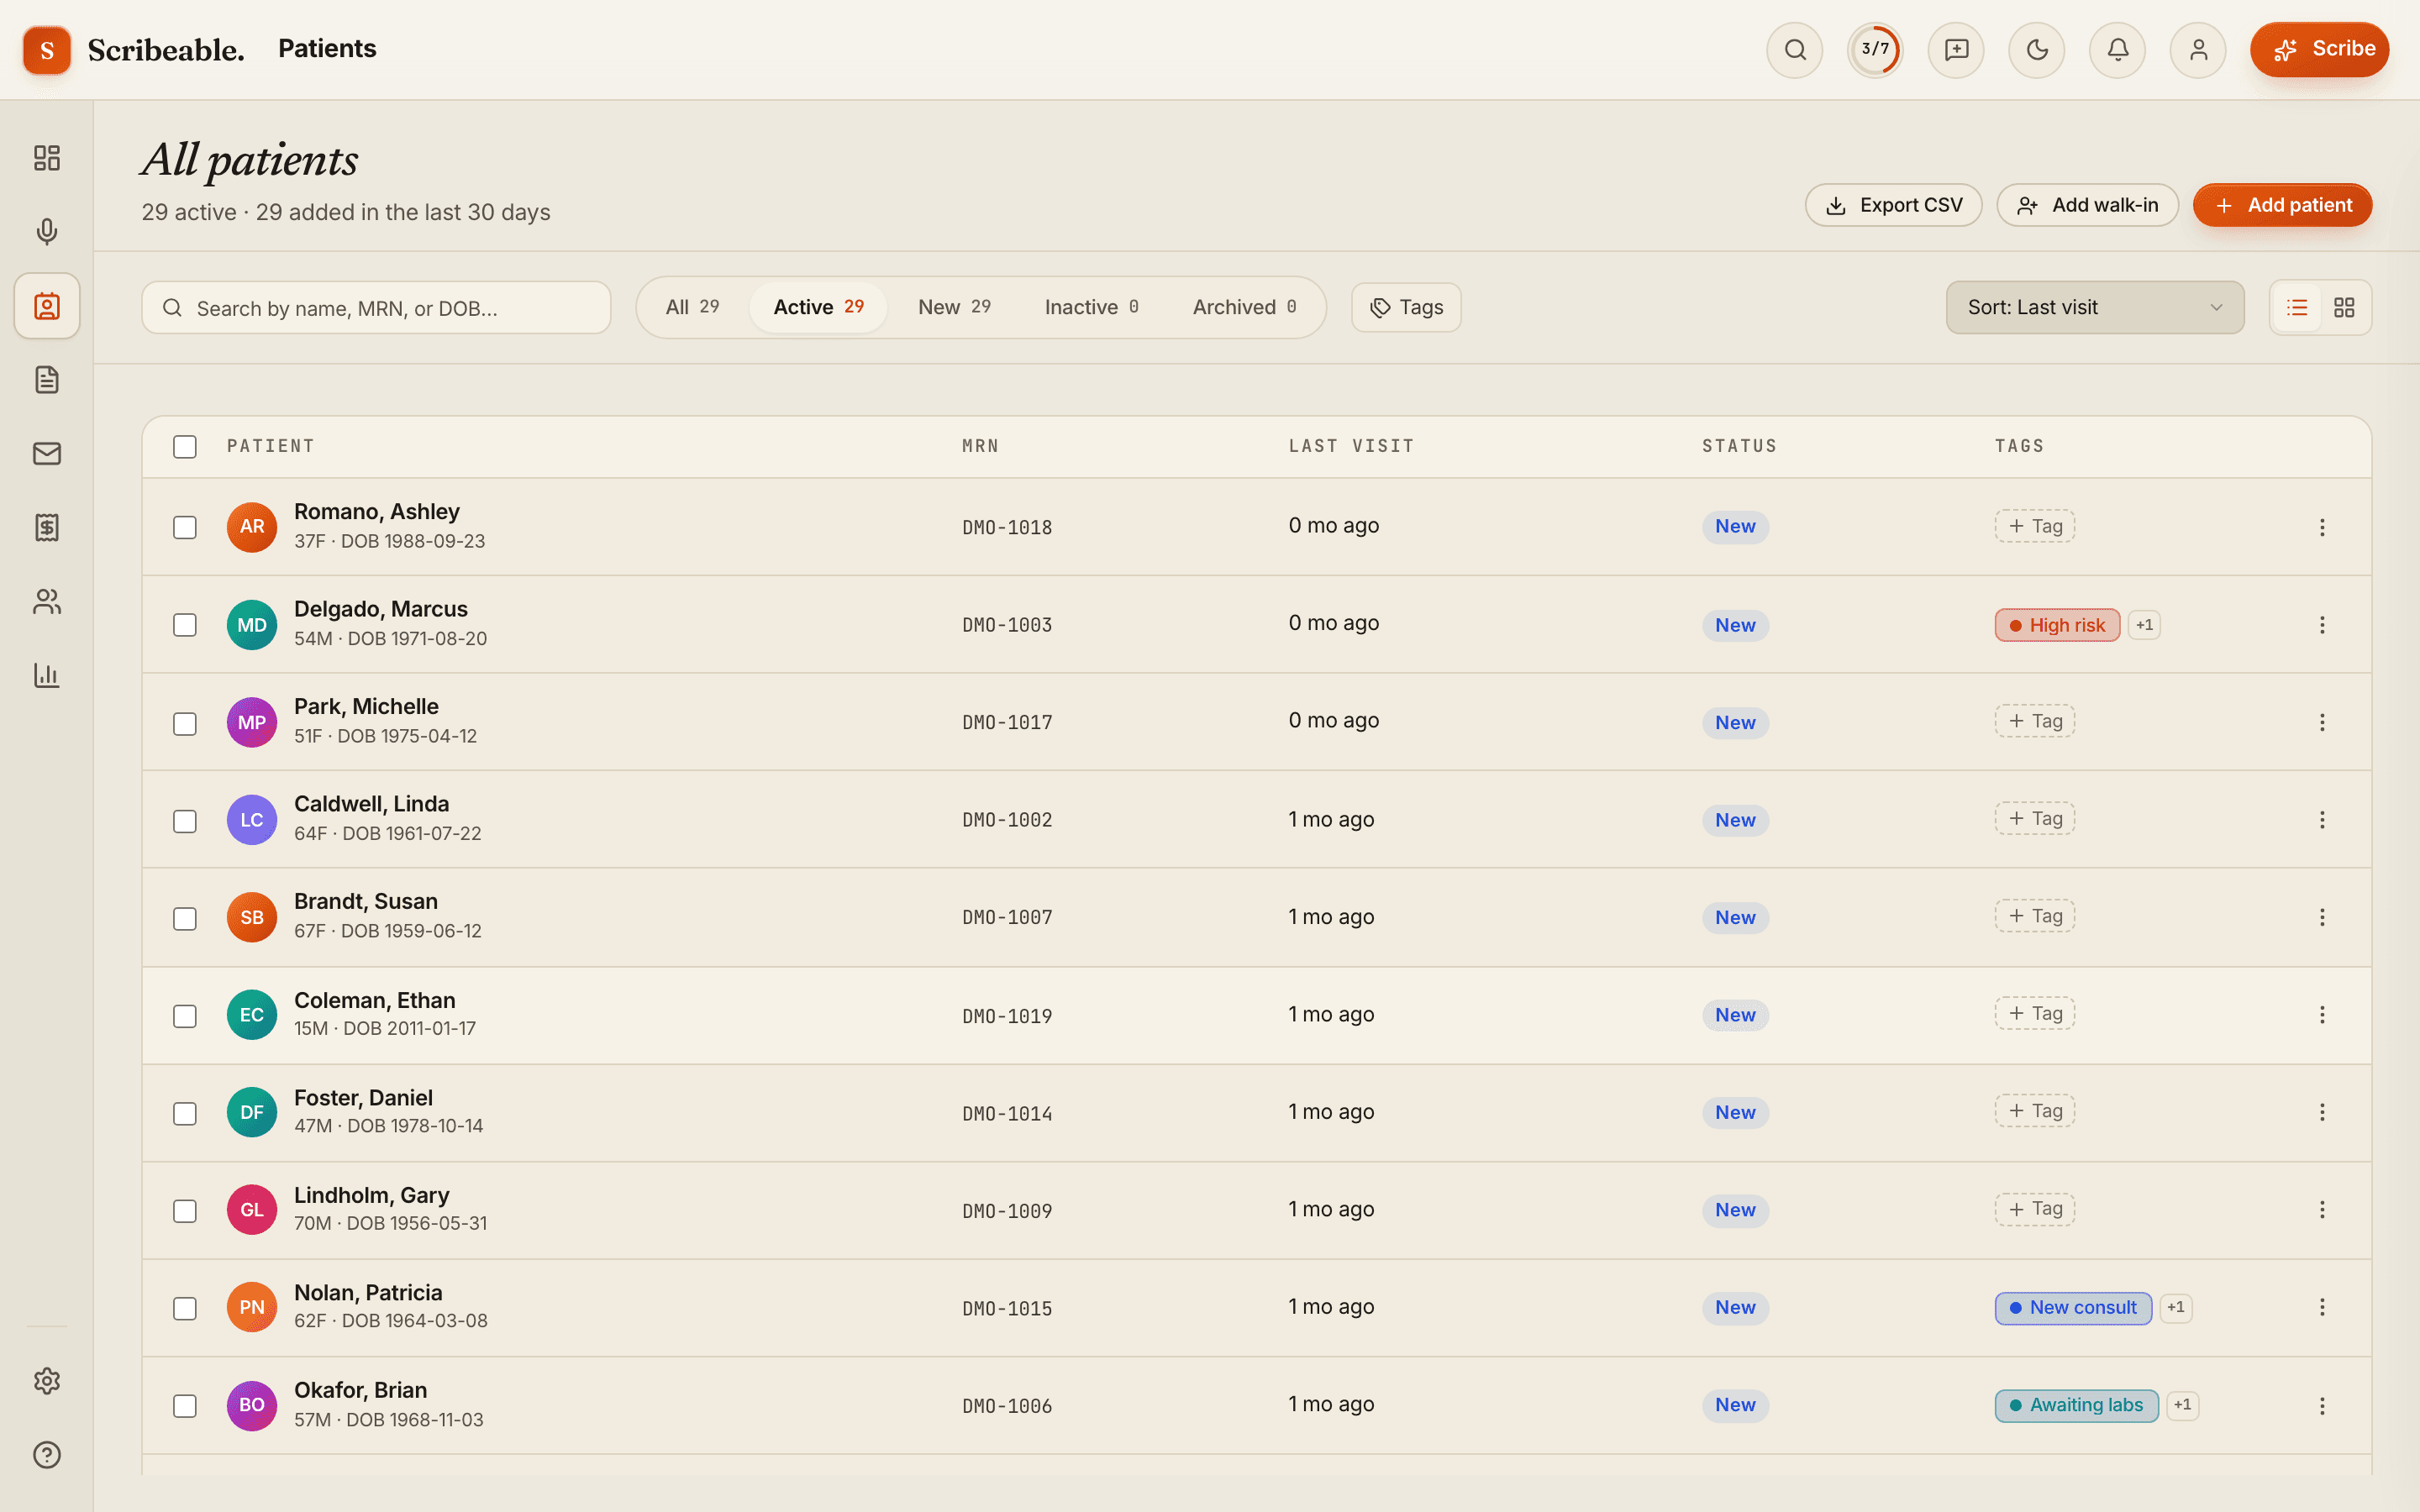Screen dimensions: 2420x1512
Task: Open row actions menu for Caldwell, Linda
Action: [x=2322, y=820]
